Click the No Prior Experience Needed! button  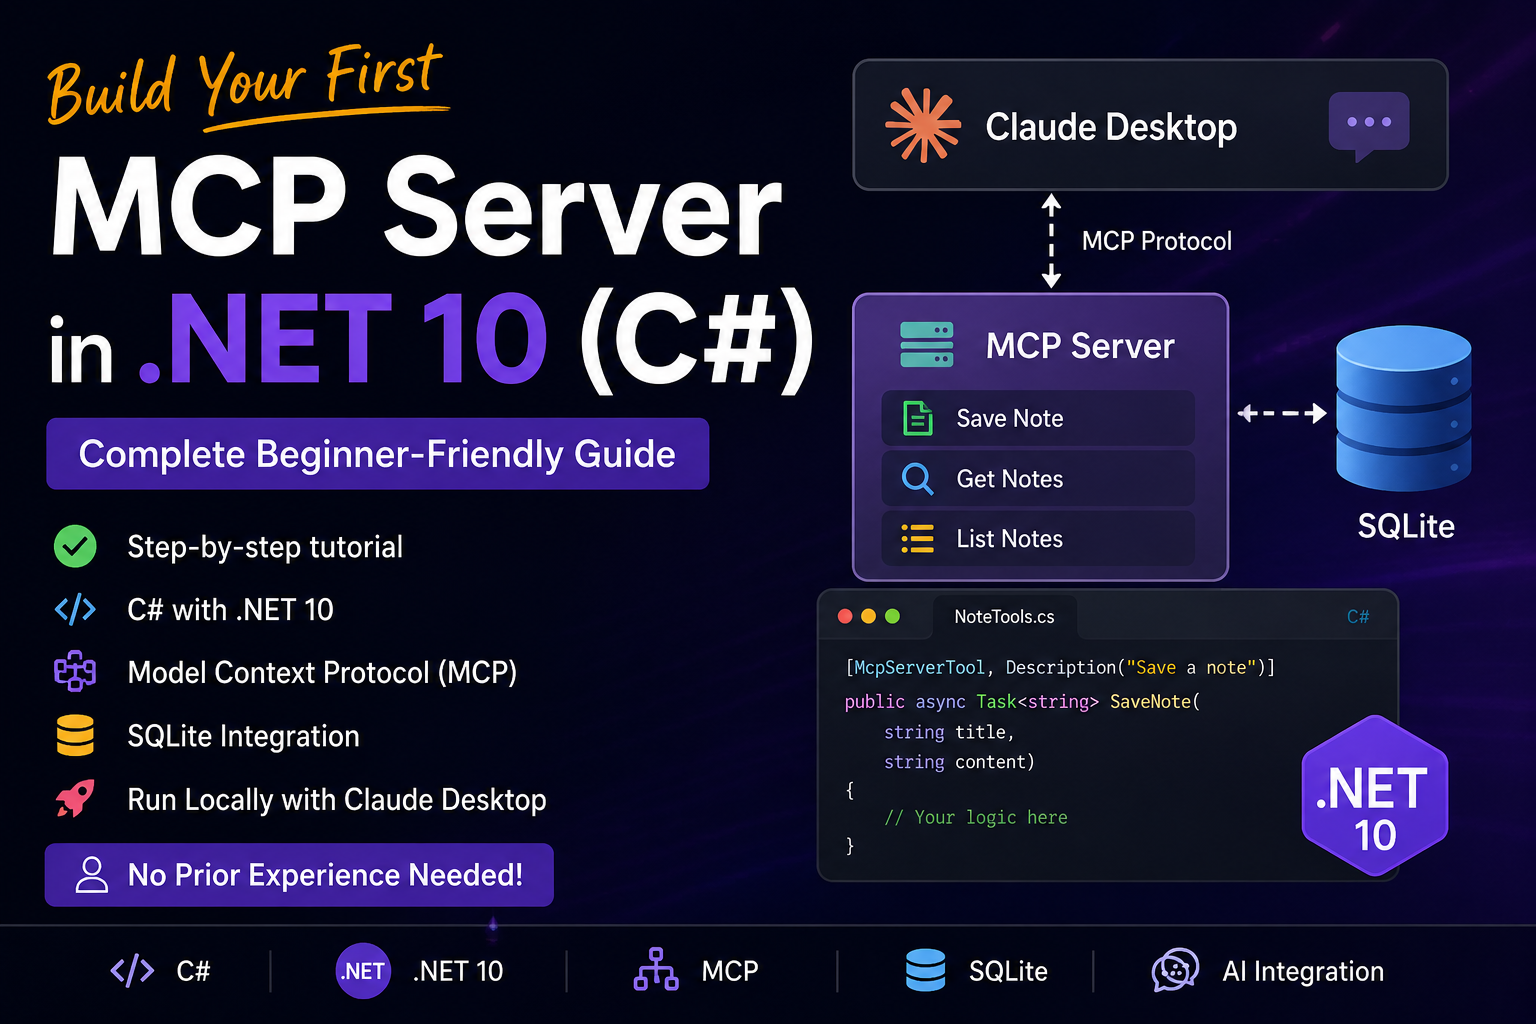[x=299, y=875]
